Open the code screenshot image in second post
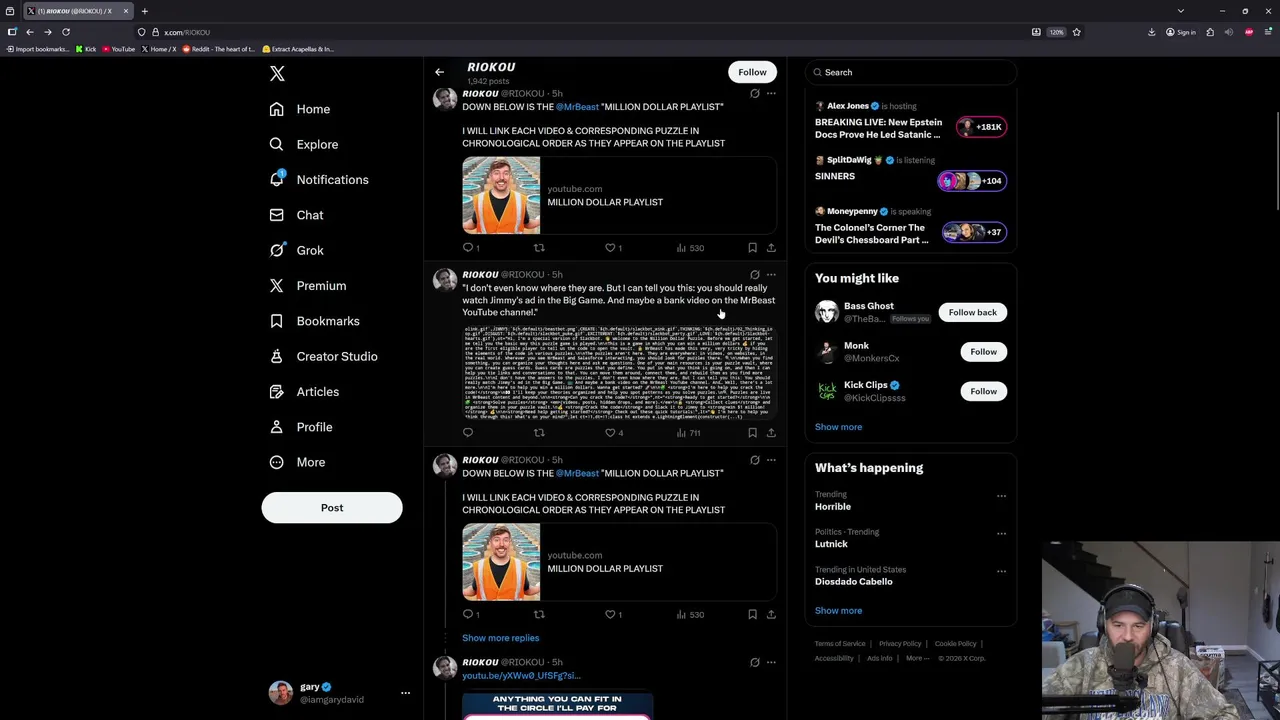Viewport: 1280px width, 720px height. coord(619,372)
